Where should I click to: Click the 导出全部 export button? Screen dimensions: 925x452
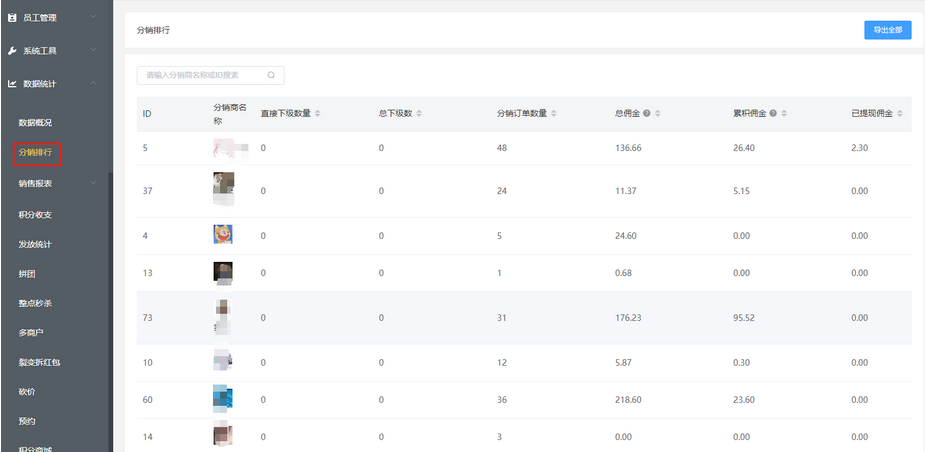pyautogui.click(x=887, y=30)
